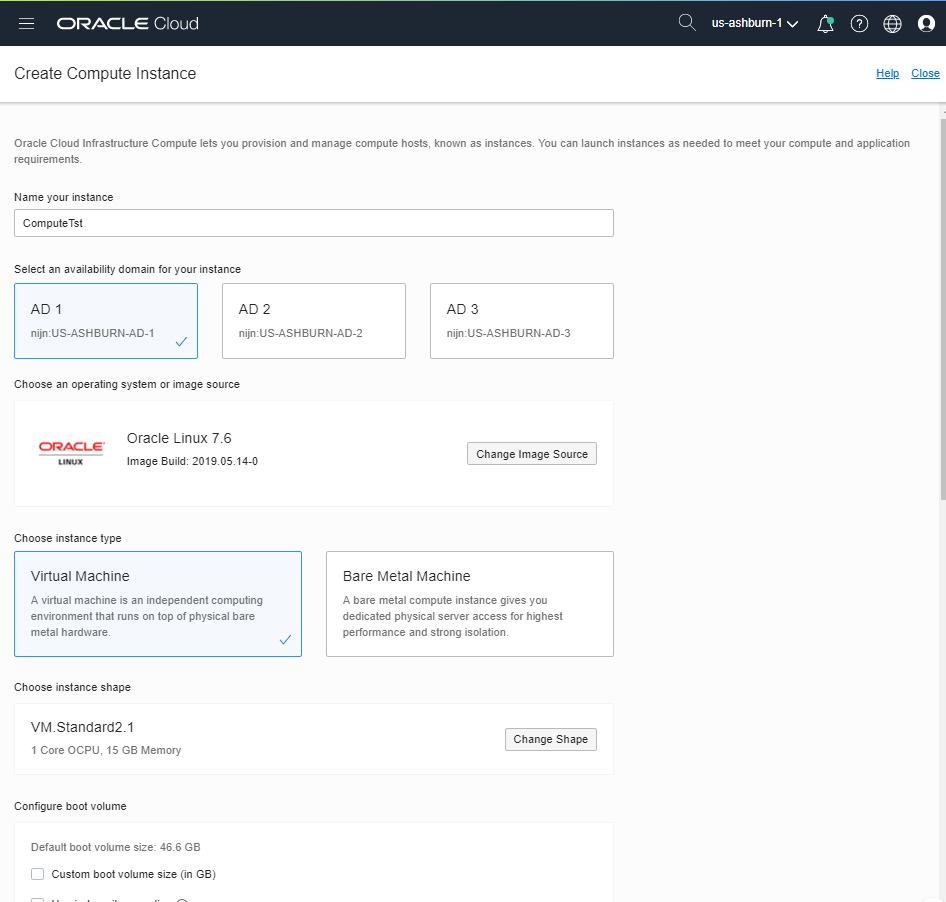This screenshot has height=902, width=946.
Task: Expand the us-ashburn-1 region dropdown
Action: tap(755, 24)
